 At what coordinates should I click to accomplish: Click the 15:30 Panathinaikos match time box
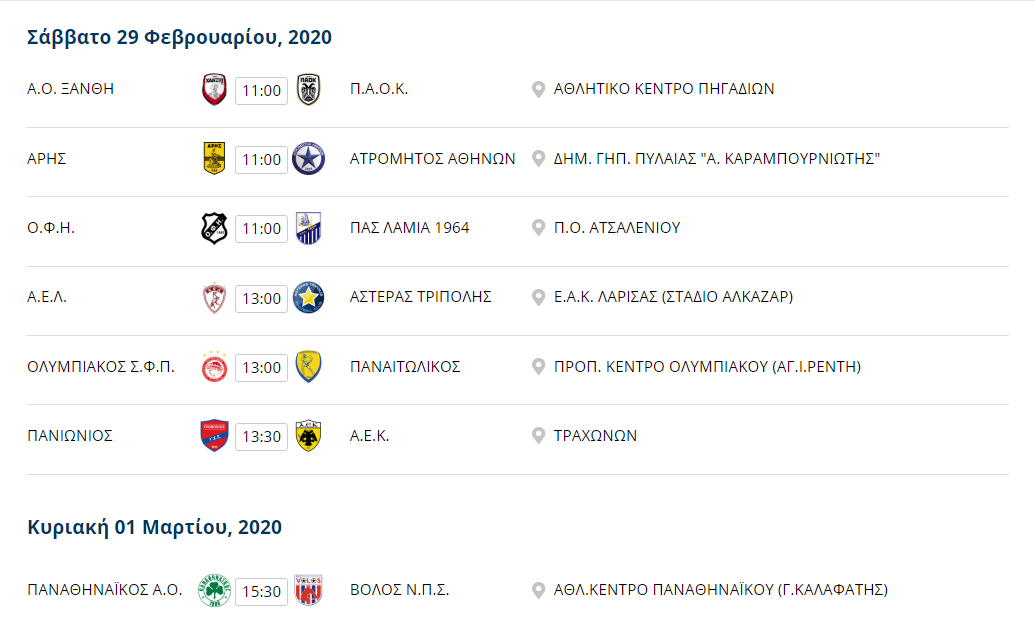pos(261,591)
